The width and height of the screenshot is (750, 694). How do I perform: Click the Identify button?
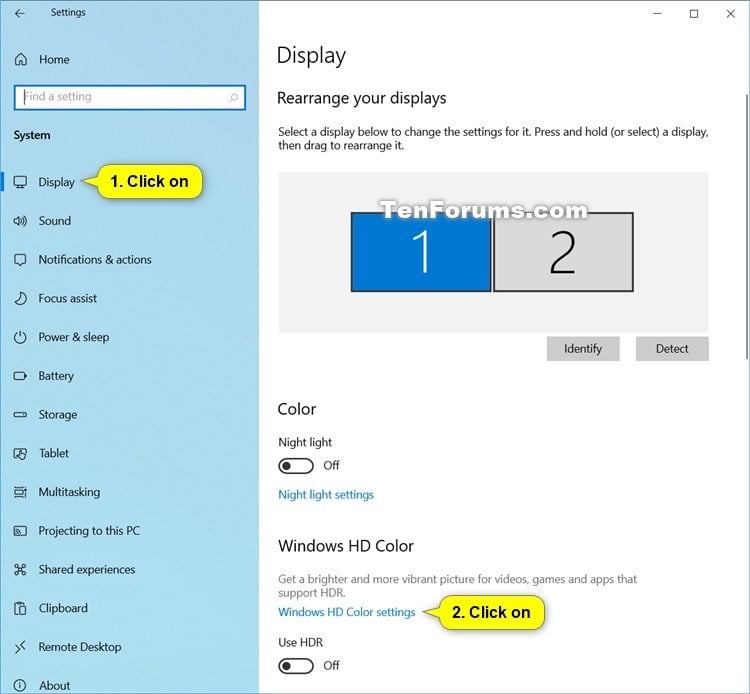coord(583,349)
